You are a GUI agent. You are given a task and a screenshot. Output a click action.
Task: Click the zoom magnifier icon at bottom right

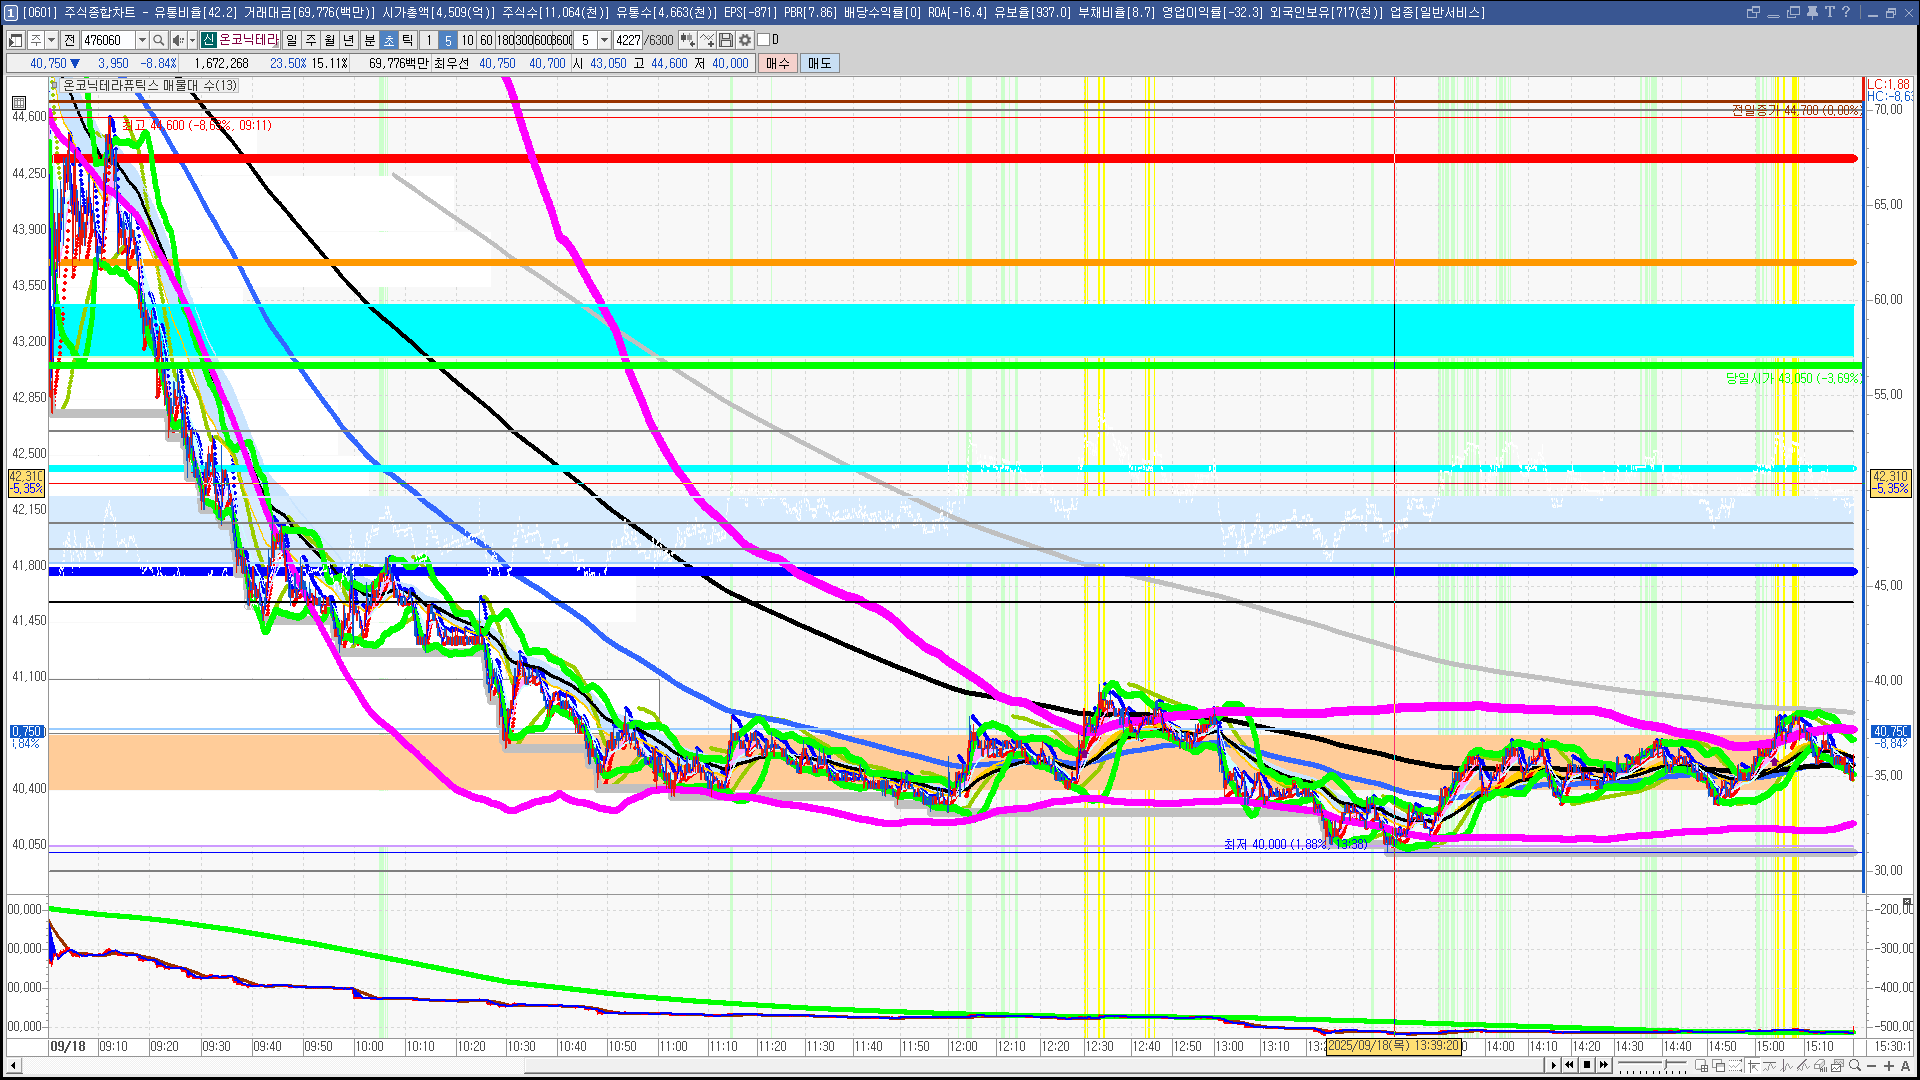click(x=1855, y=1066)
